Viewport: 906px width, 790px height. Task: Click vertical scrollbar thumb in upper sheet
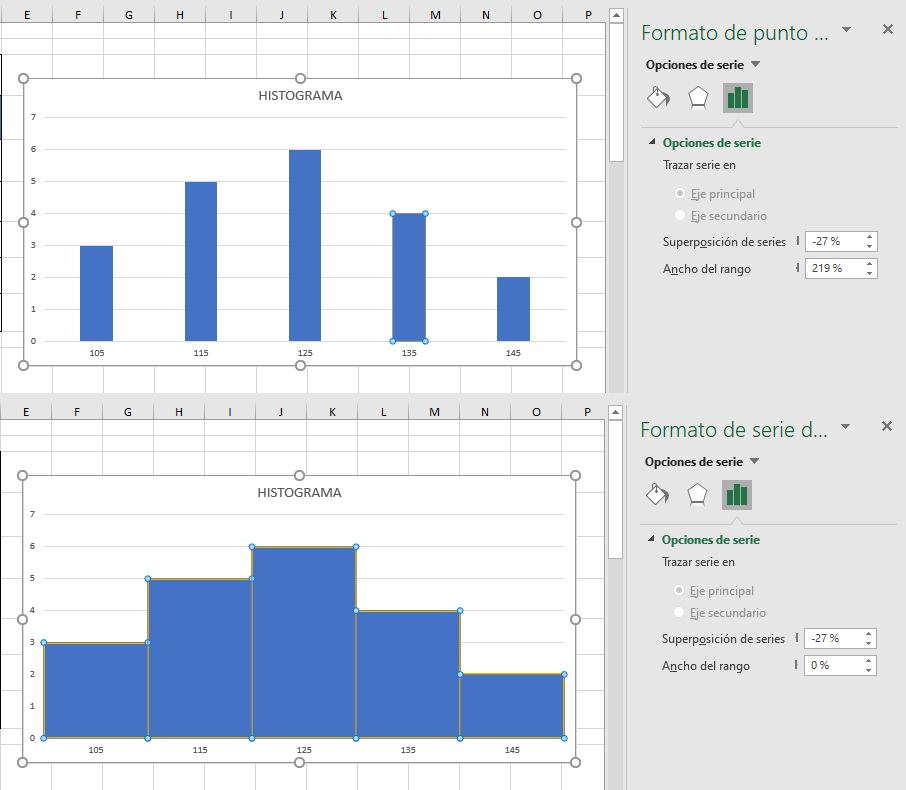pos(617,92)
